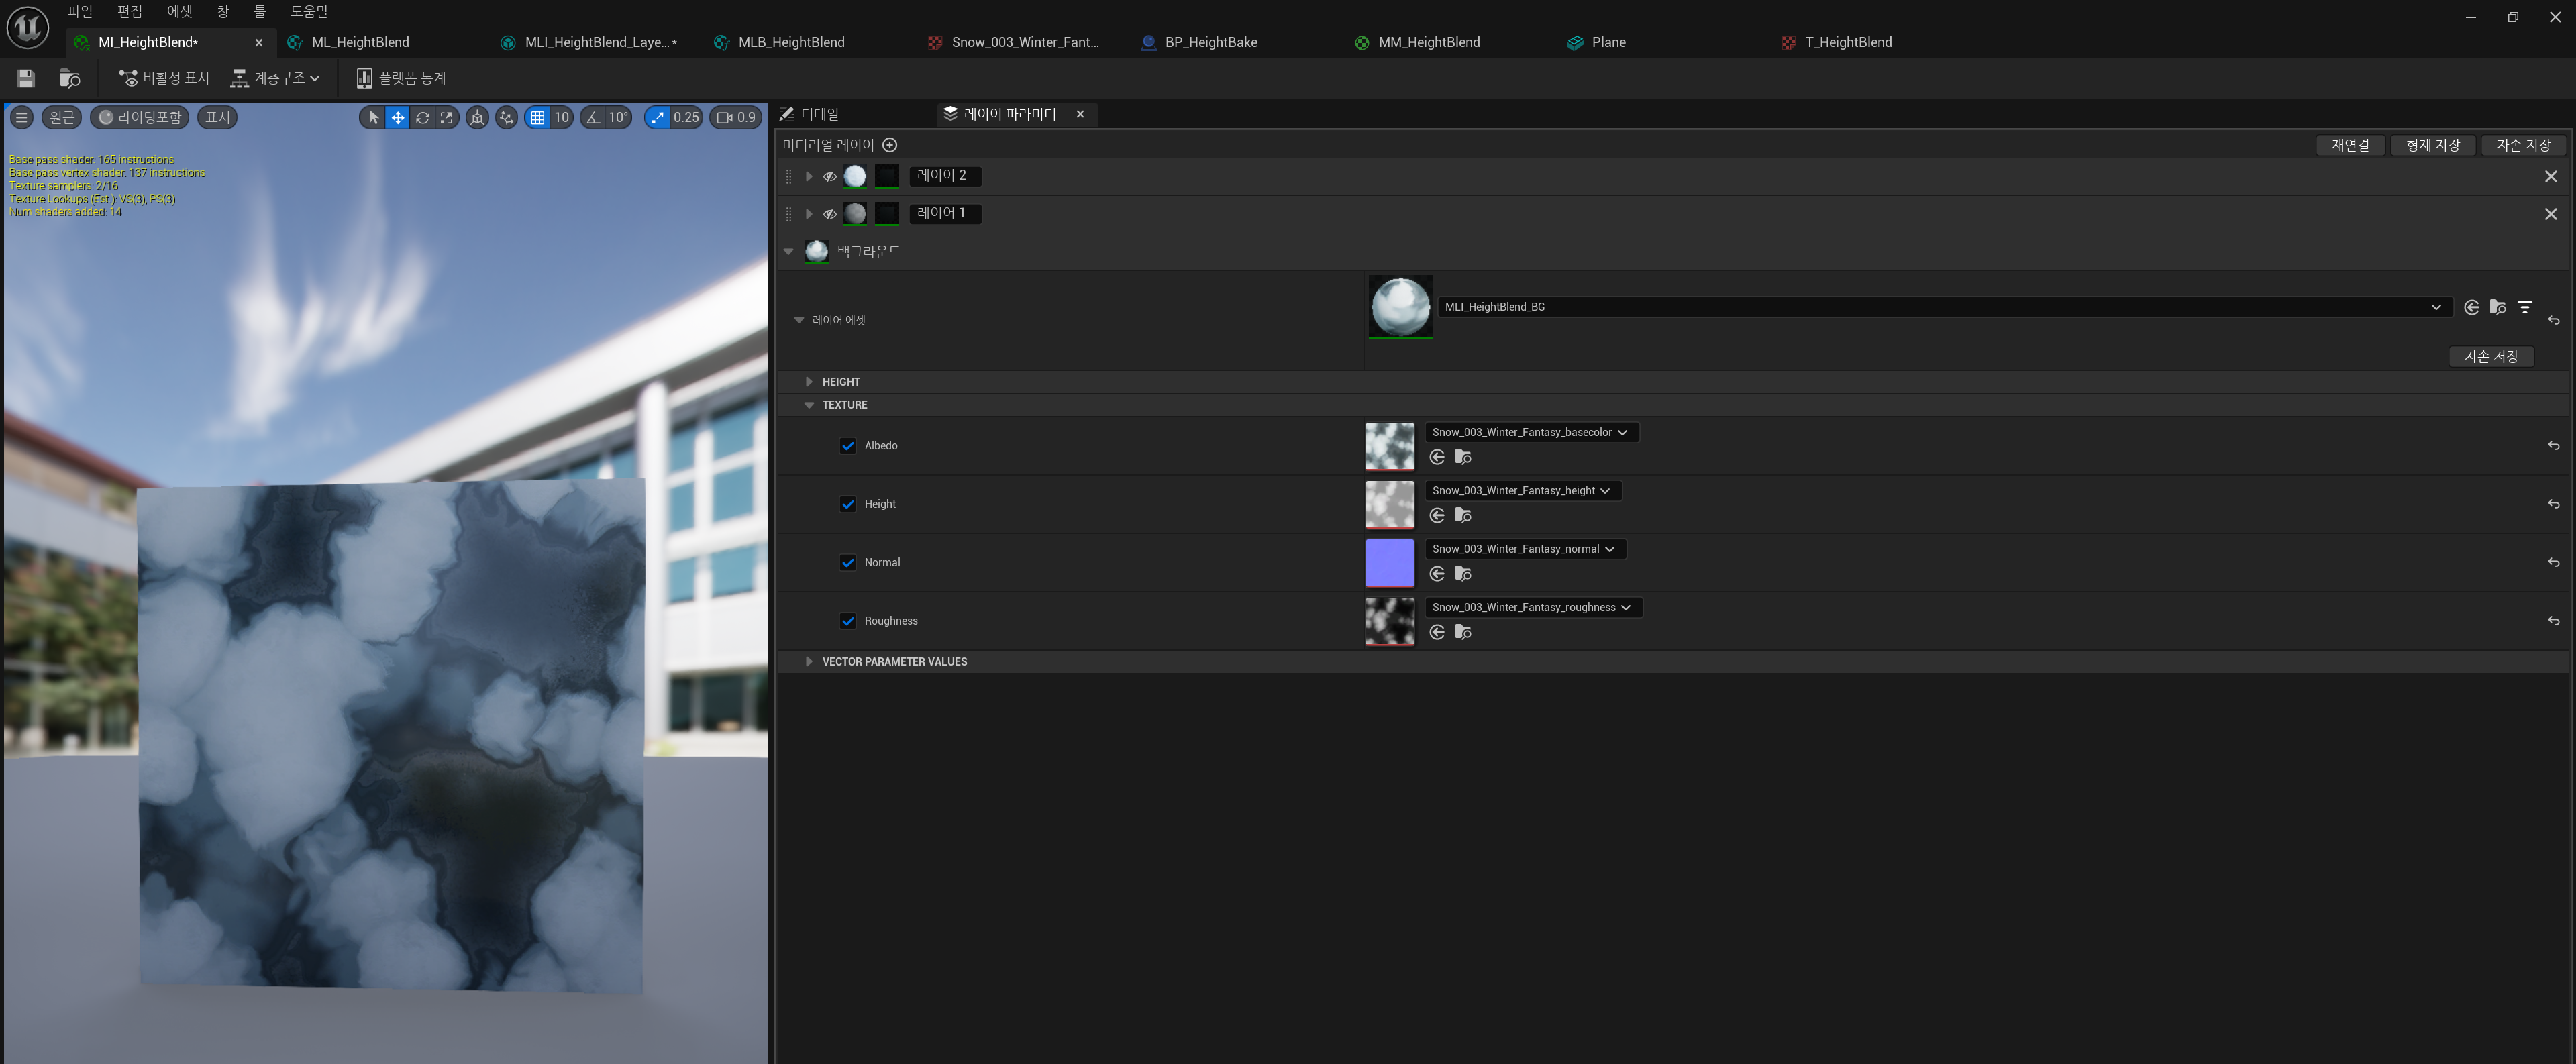Viewport: 2576px width, 1064px height.
Task: Reset Height texture to default value
Action: 2553,504
